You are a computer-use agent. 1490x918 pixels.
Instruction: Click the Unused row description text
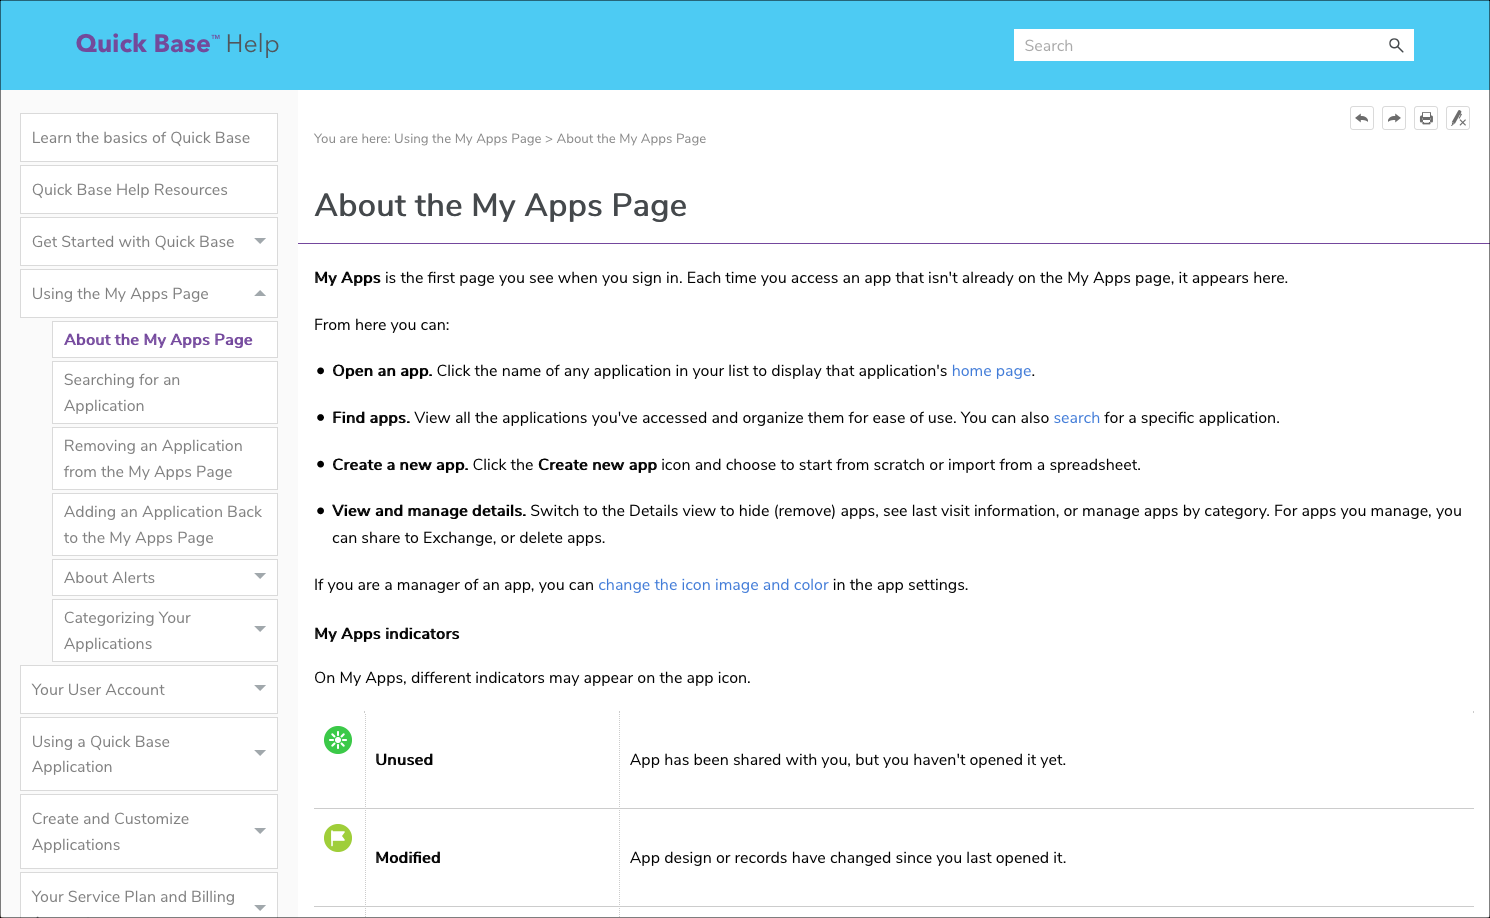click(848, 760)
